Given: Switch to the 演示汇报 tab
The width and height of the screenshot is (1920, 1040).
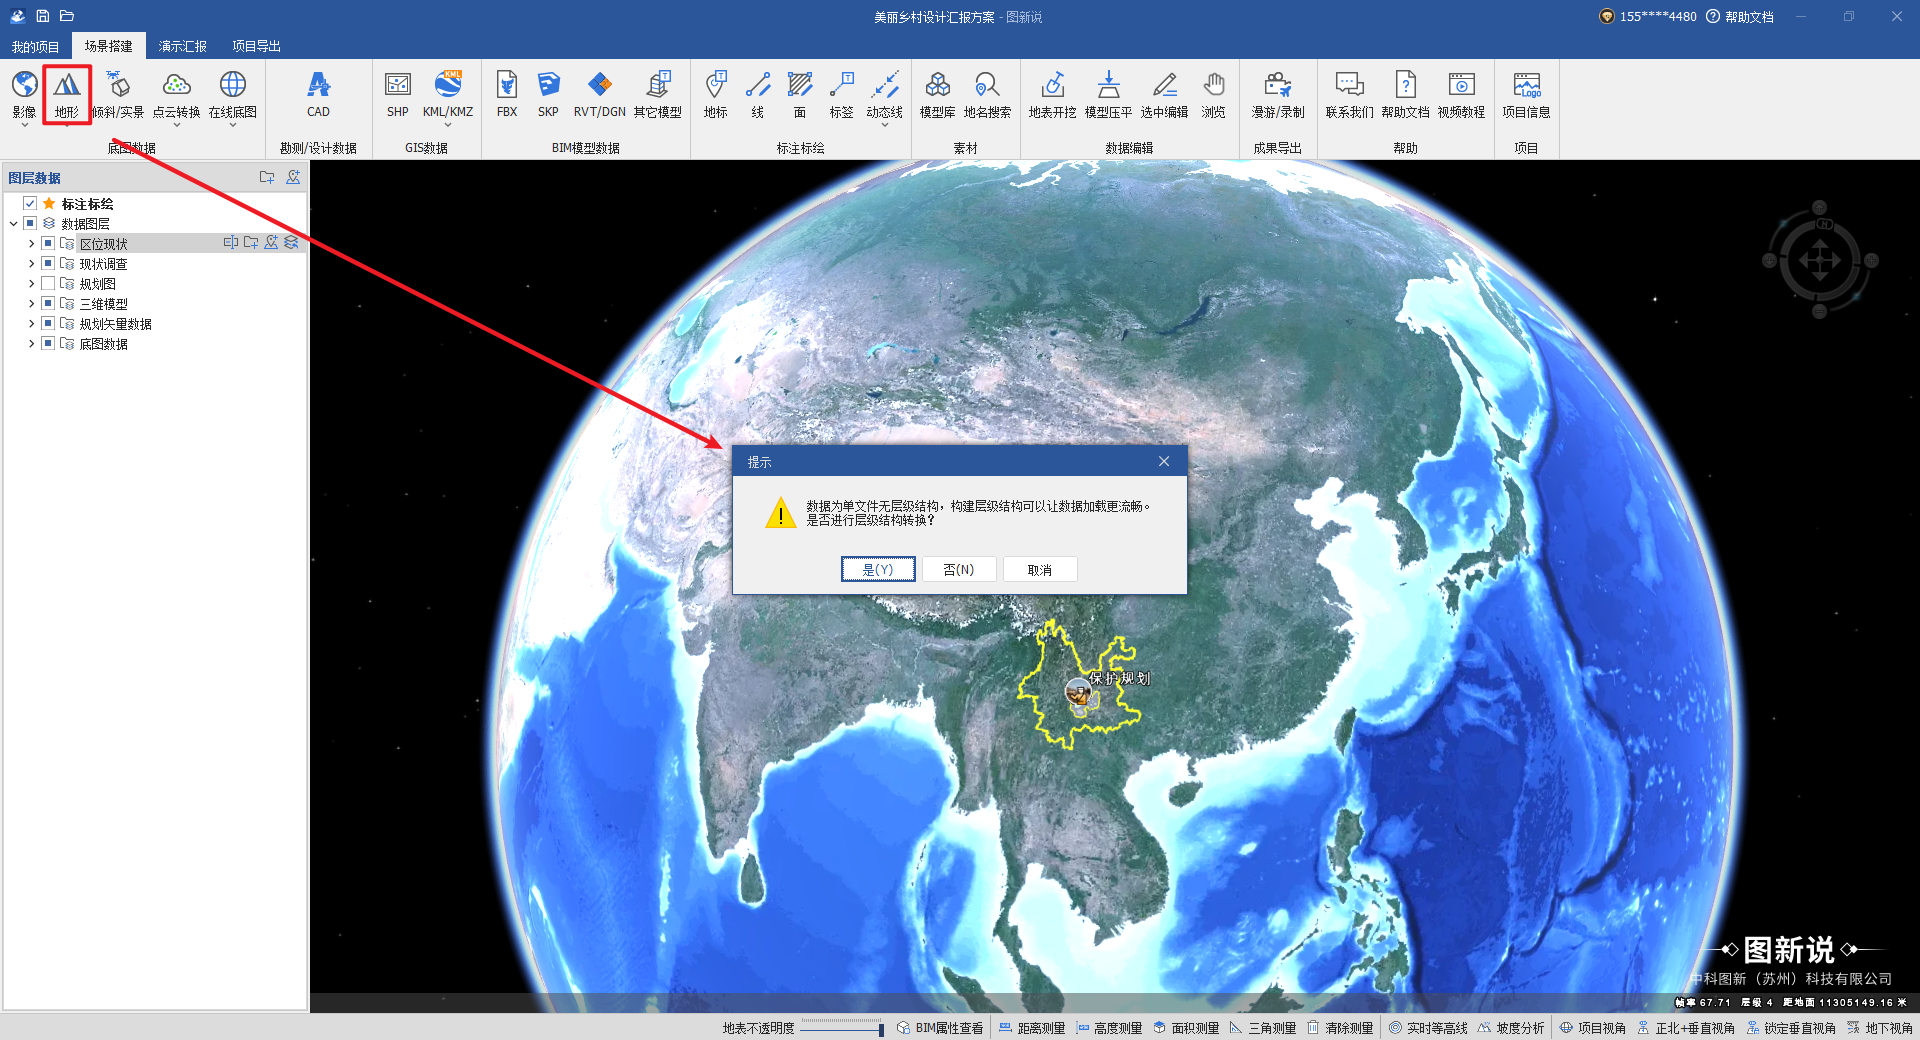Looking at the screenshot, I should click(x=182, y=46).
